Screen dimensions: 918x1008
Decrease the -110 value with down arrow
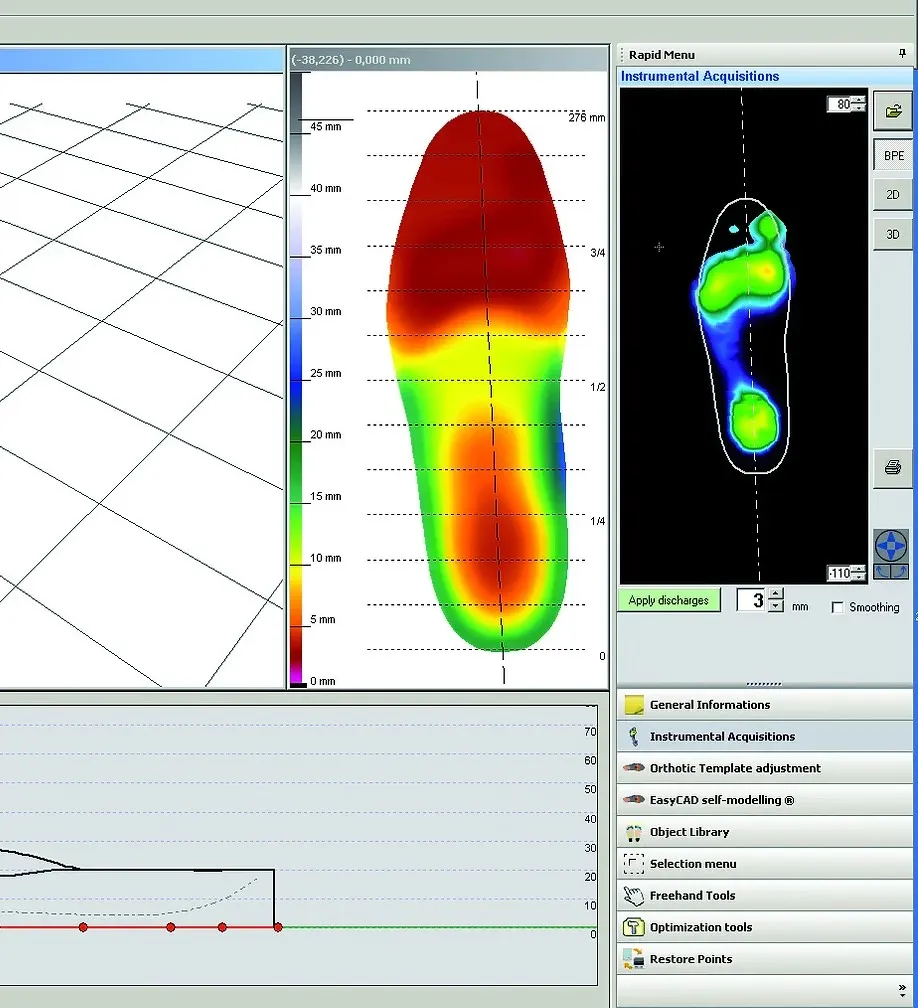[860, 577]
